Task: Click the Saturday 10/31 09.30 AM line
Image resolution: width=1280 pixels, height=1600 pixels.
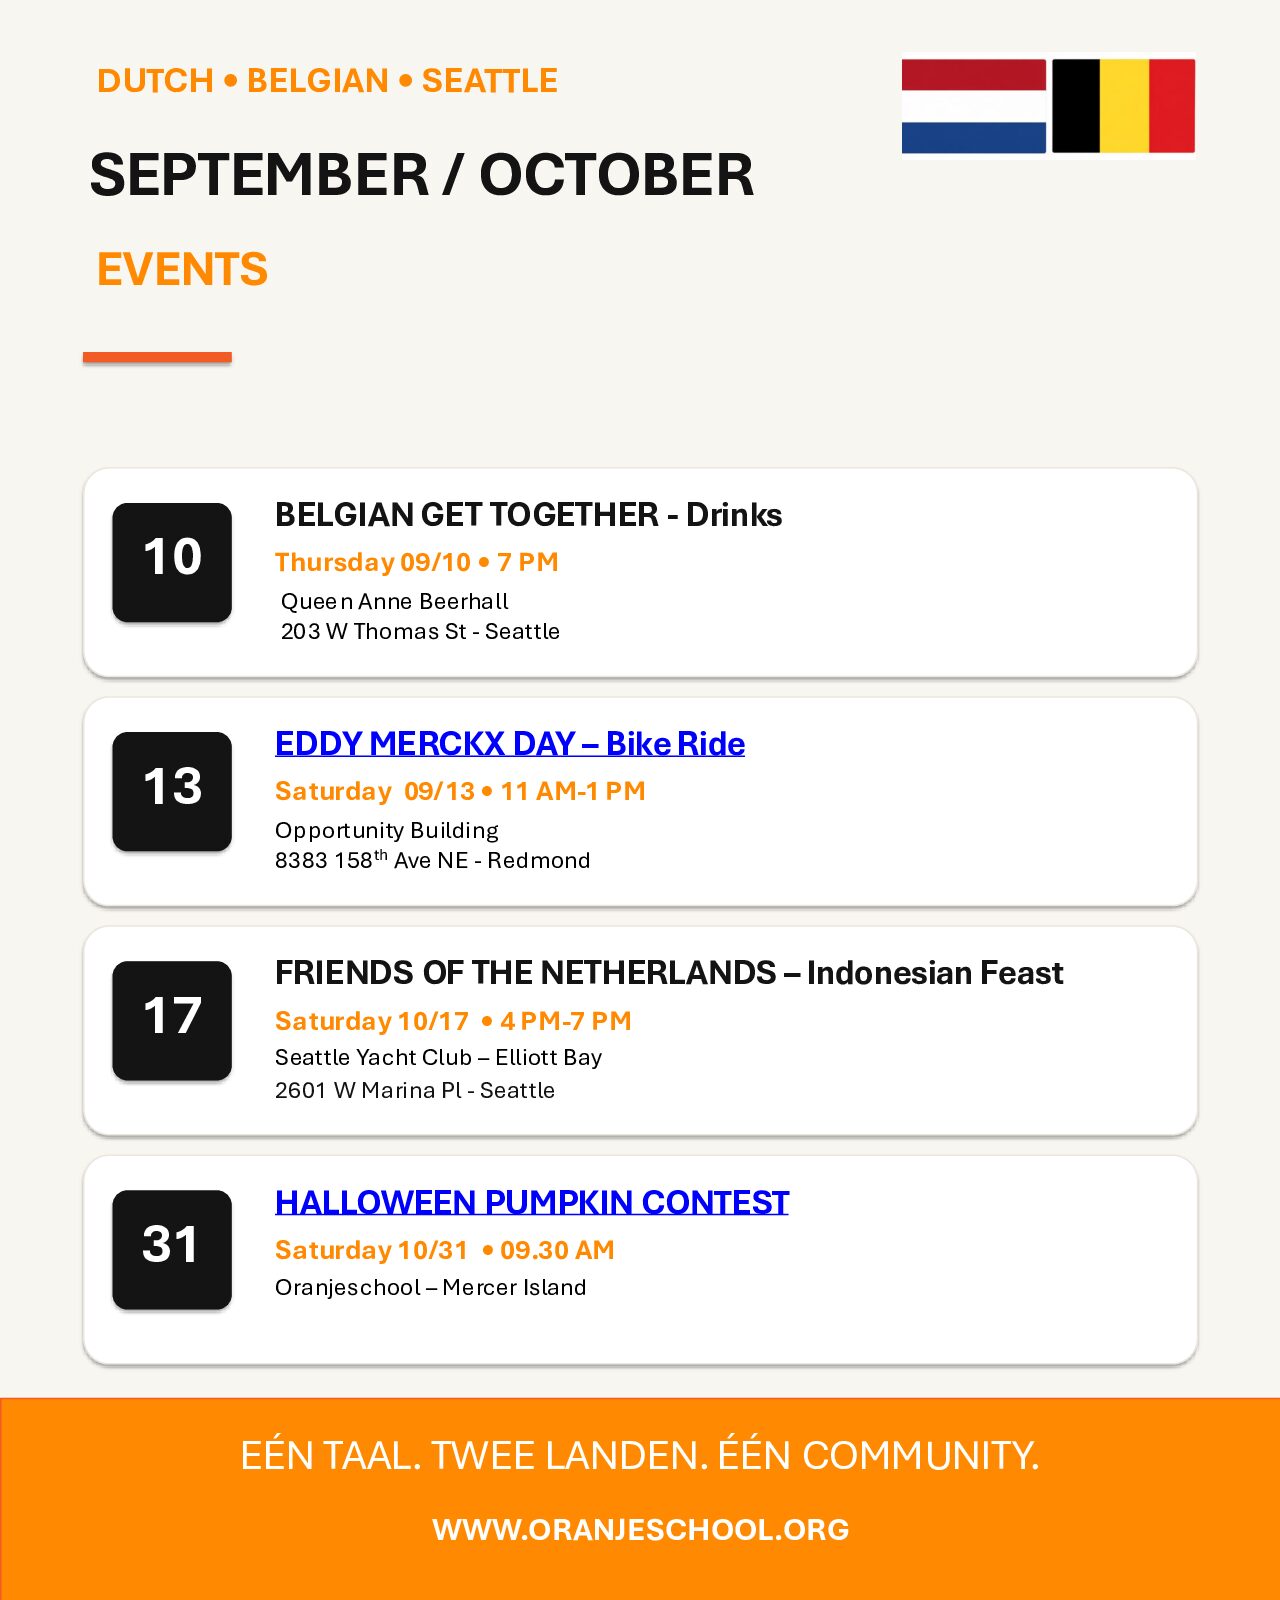Action: pos(445,1250)
